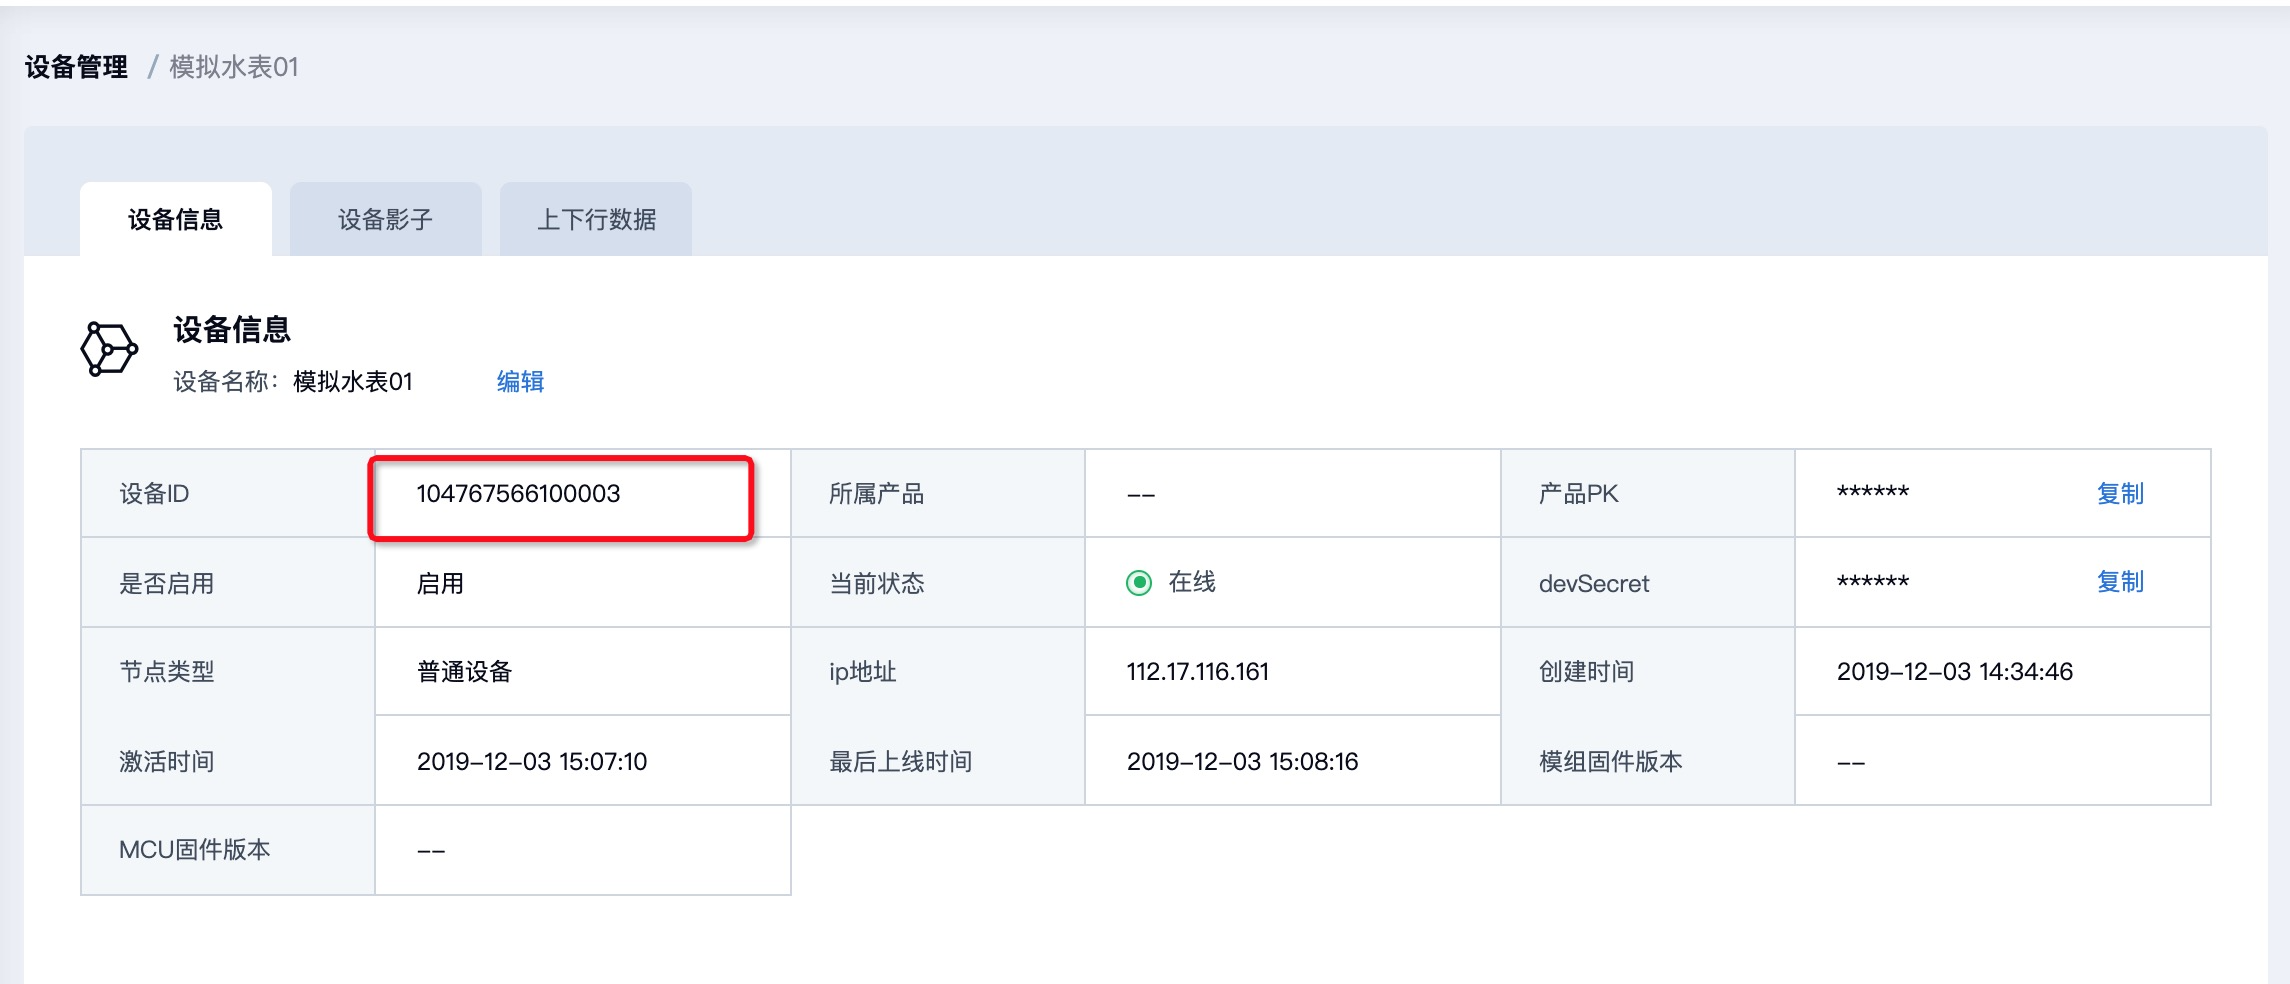Click the 在线 status text
Viewport: 2290px width, 984px height.
click(1192, 582)
